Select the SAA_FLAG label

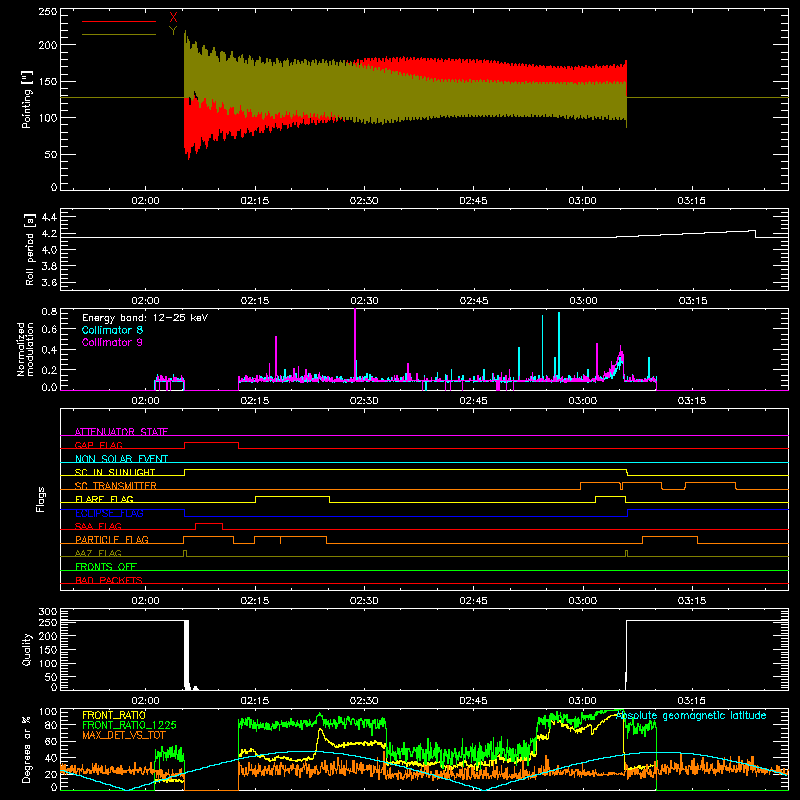tap(98, 526)
